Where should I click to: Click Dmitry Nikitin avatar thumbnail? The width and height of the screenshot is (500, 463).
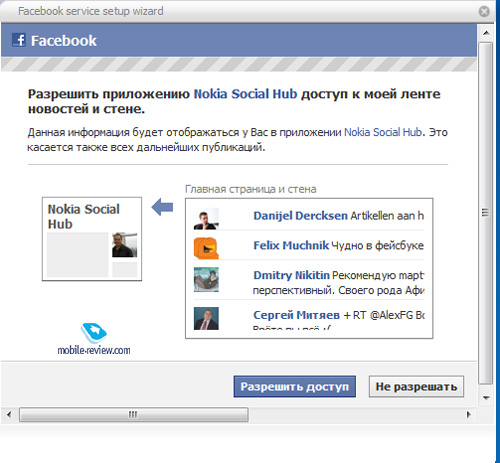pyautogui.click(x=206, y=279)
